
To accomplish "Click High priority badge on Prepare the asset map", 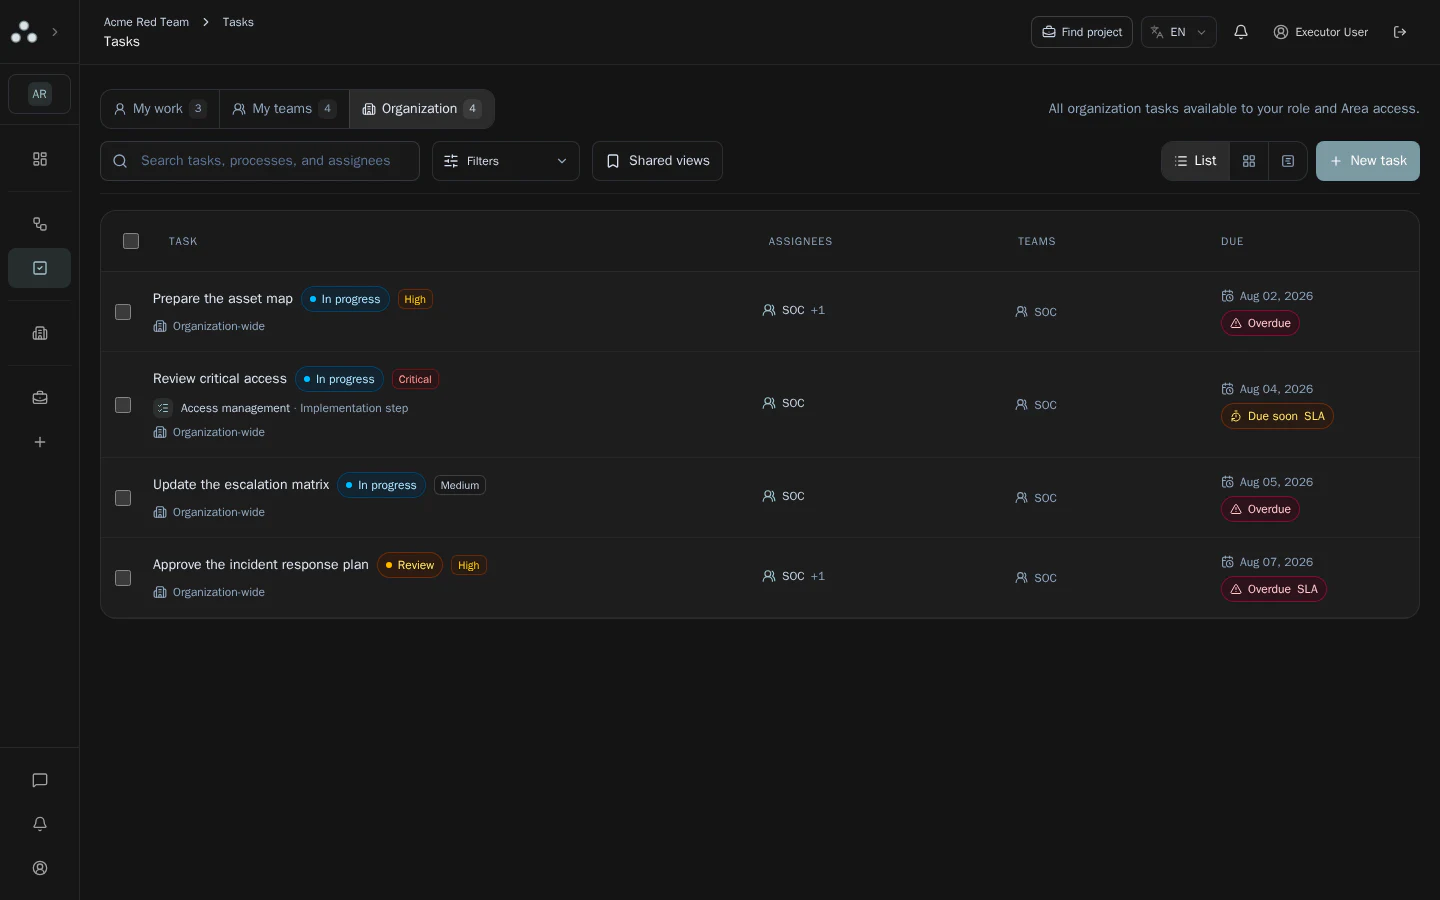I will pos(415,299).
